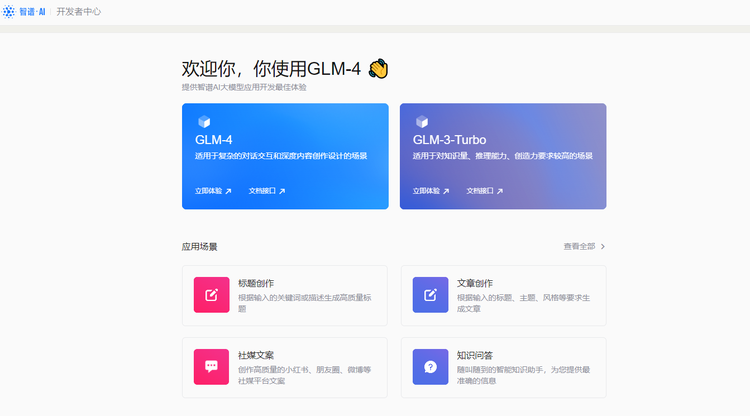The height and width of the screenshot is (416, 750).
Task: Open 立即体验 on the GLM-3-Turbo card
Action: click(x=426, y=191)
